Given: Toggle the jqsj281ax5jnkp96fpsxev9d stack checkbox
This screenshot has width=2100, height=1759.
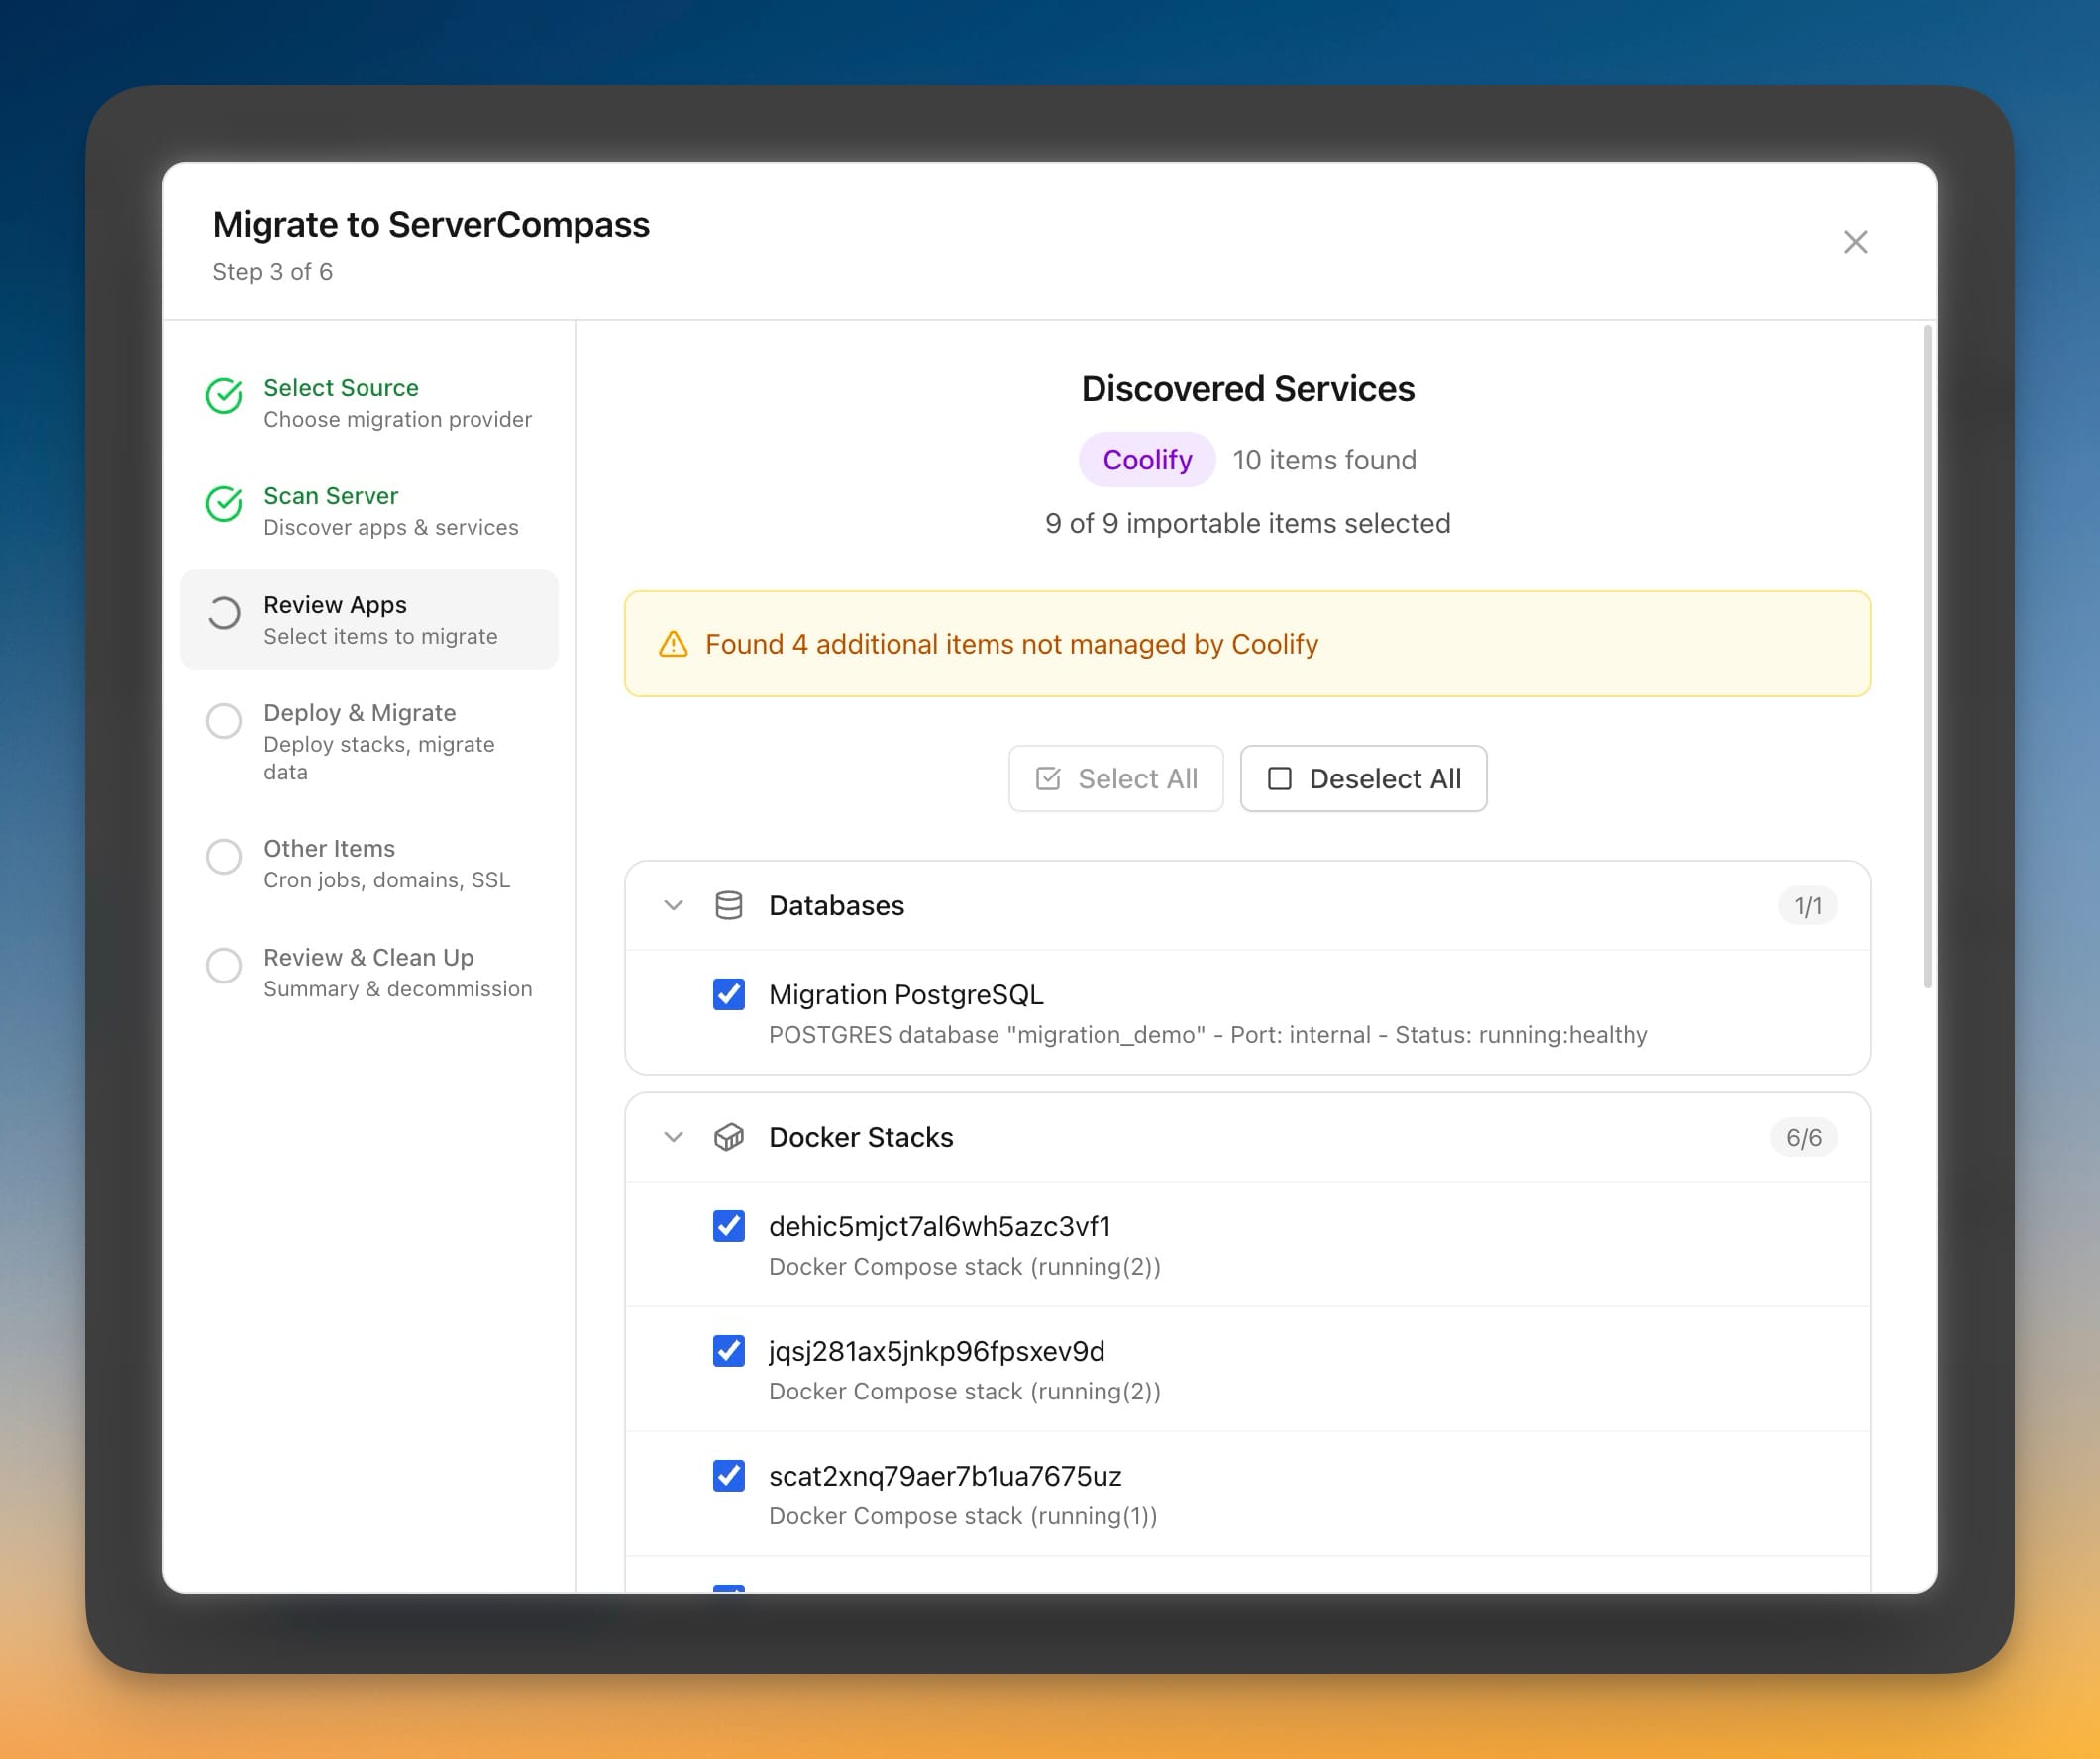Looking at the screenshot, I should click(x=729, y=1351).
